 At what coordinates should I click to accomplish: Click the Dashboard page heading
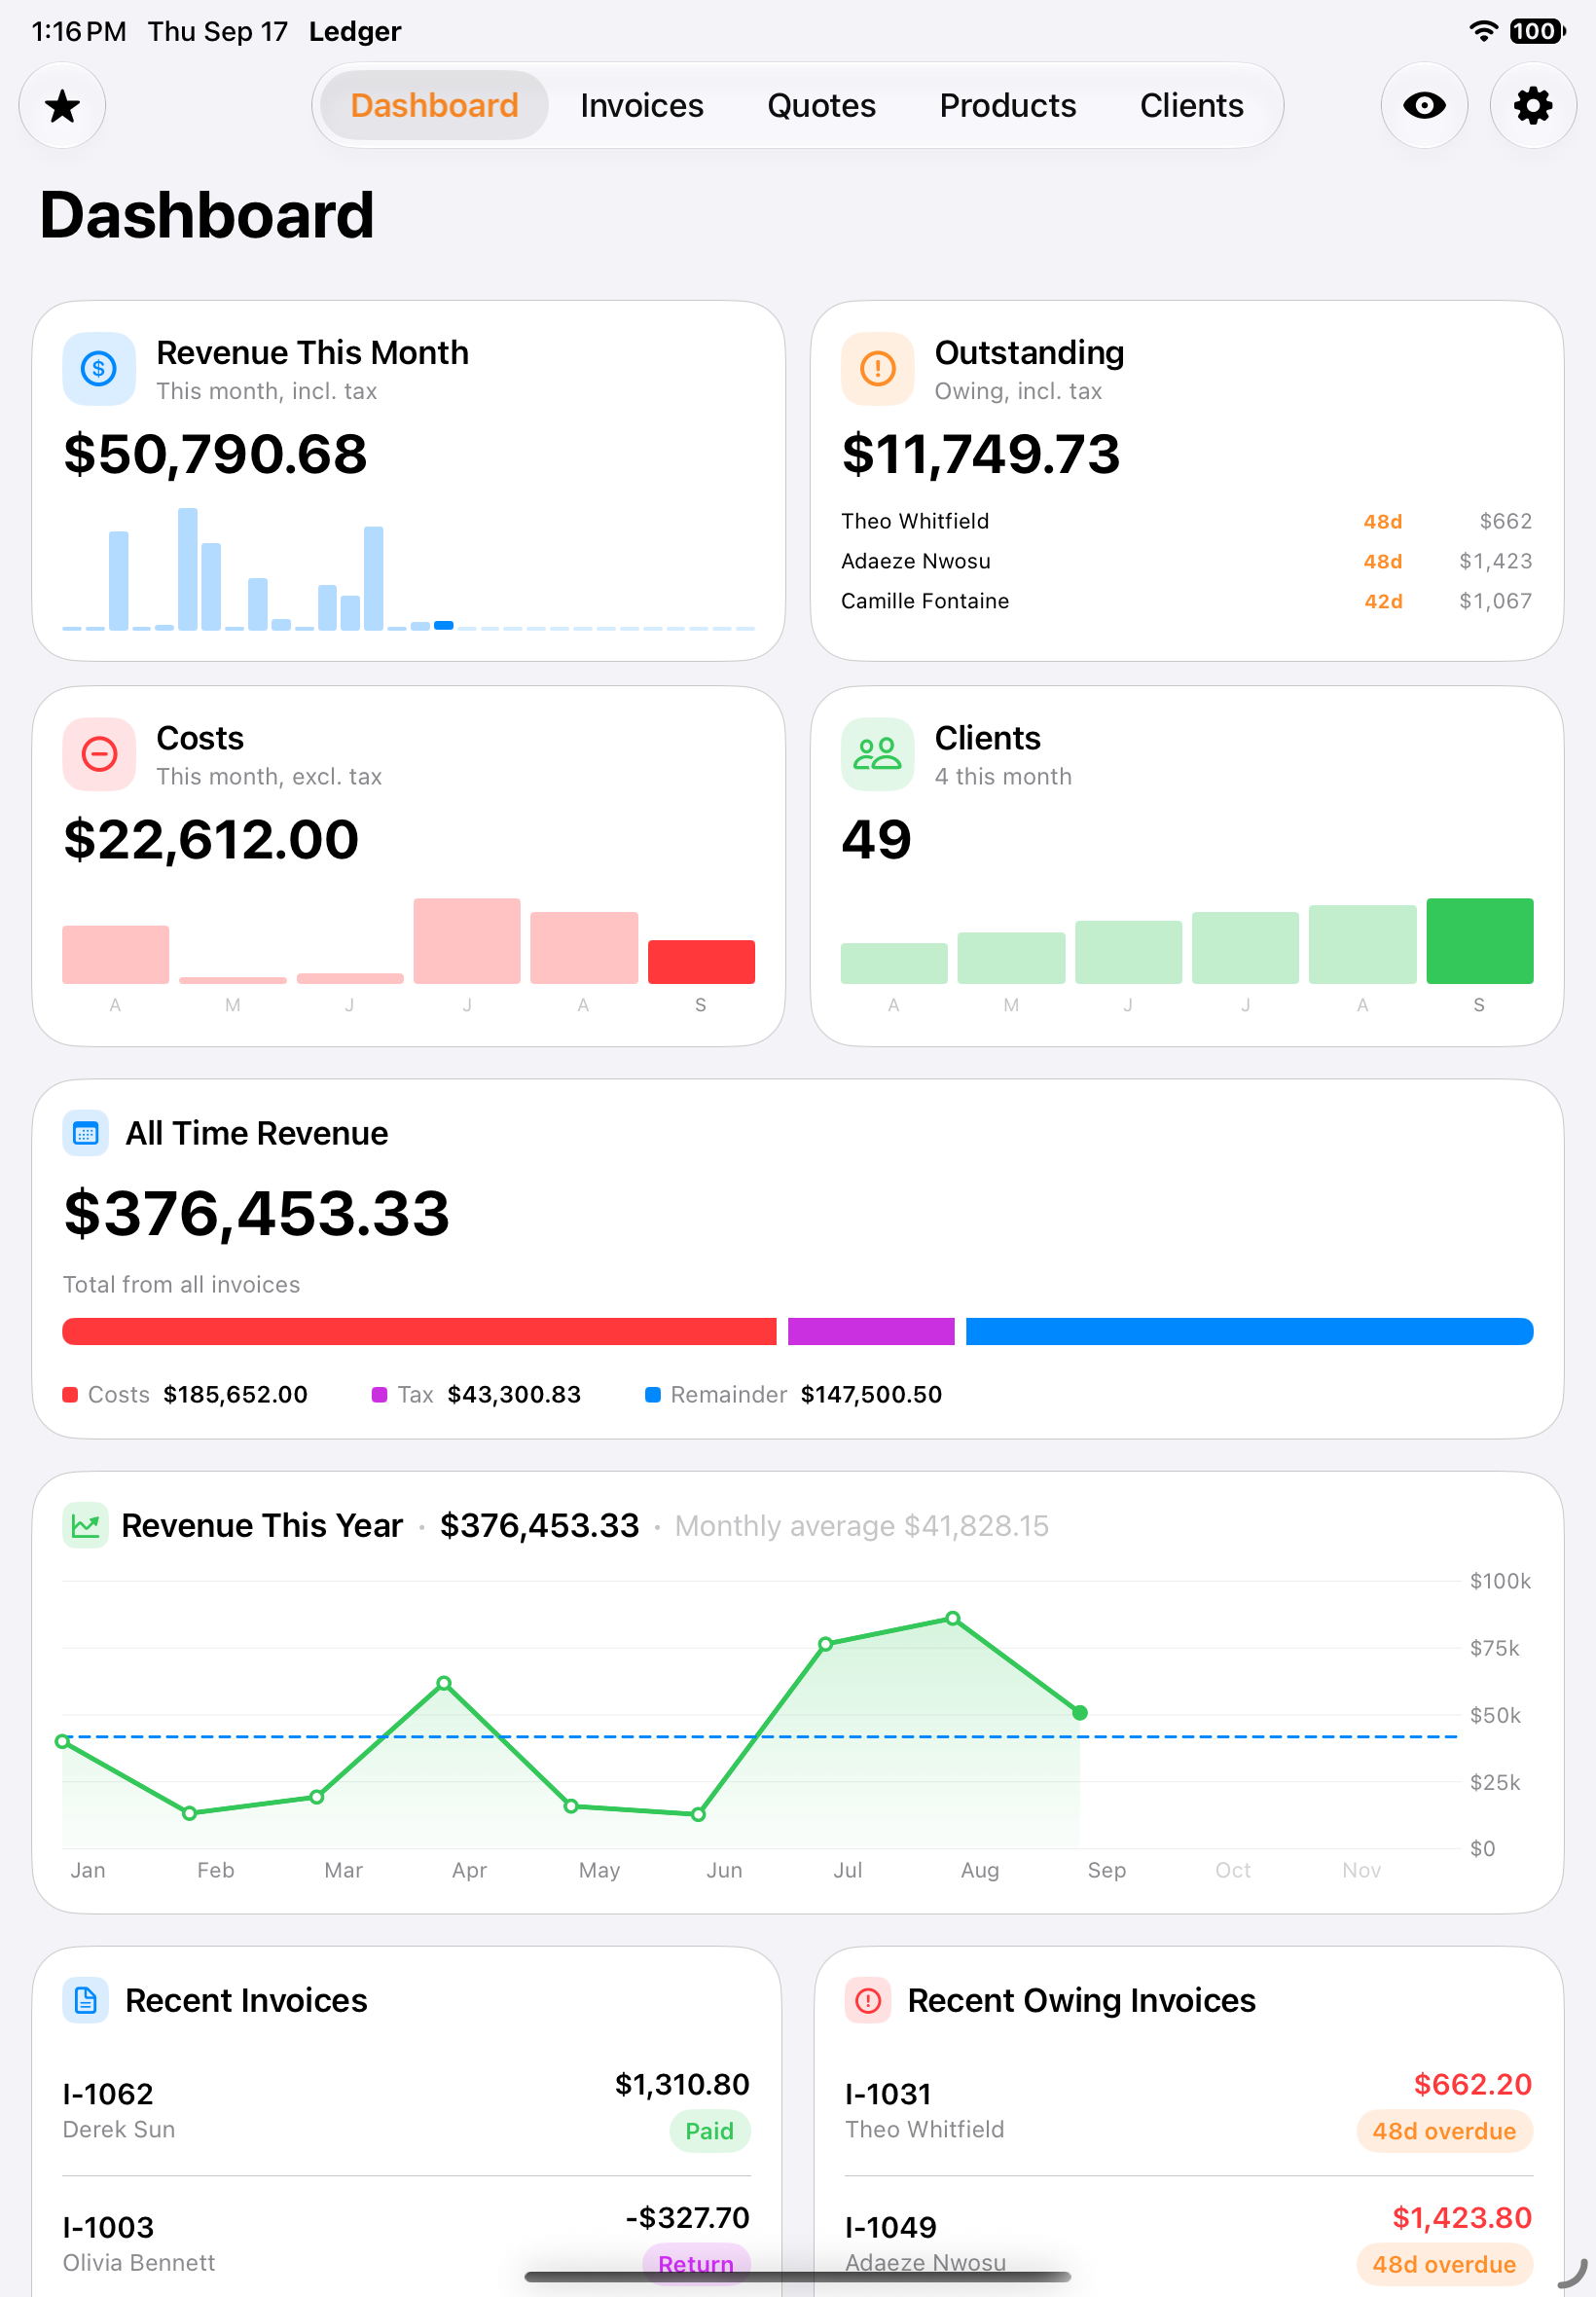(207, 215)
